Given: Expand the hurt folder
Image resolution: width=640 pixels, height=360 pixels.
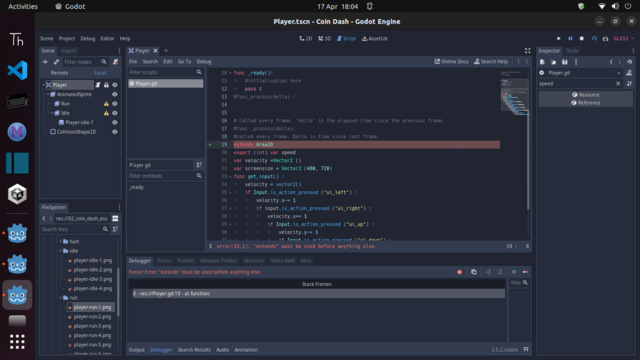Looking at the screenshot, I should (x=60, y=242).
